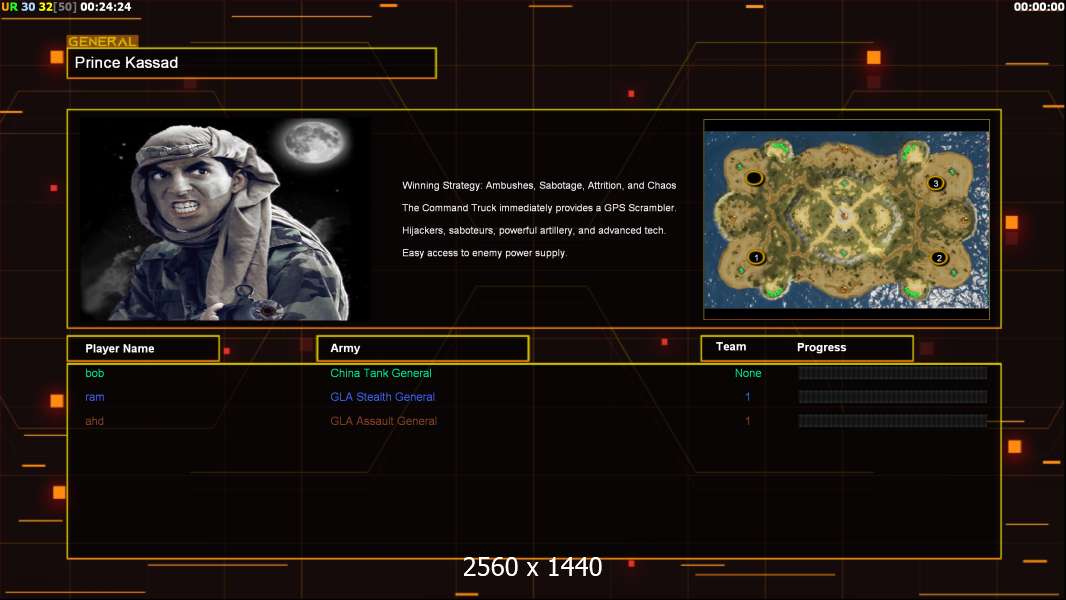Click ahd's loading progress bar
The image size is (1066, 600).
pos(893,421)
